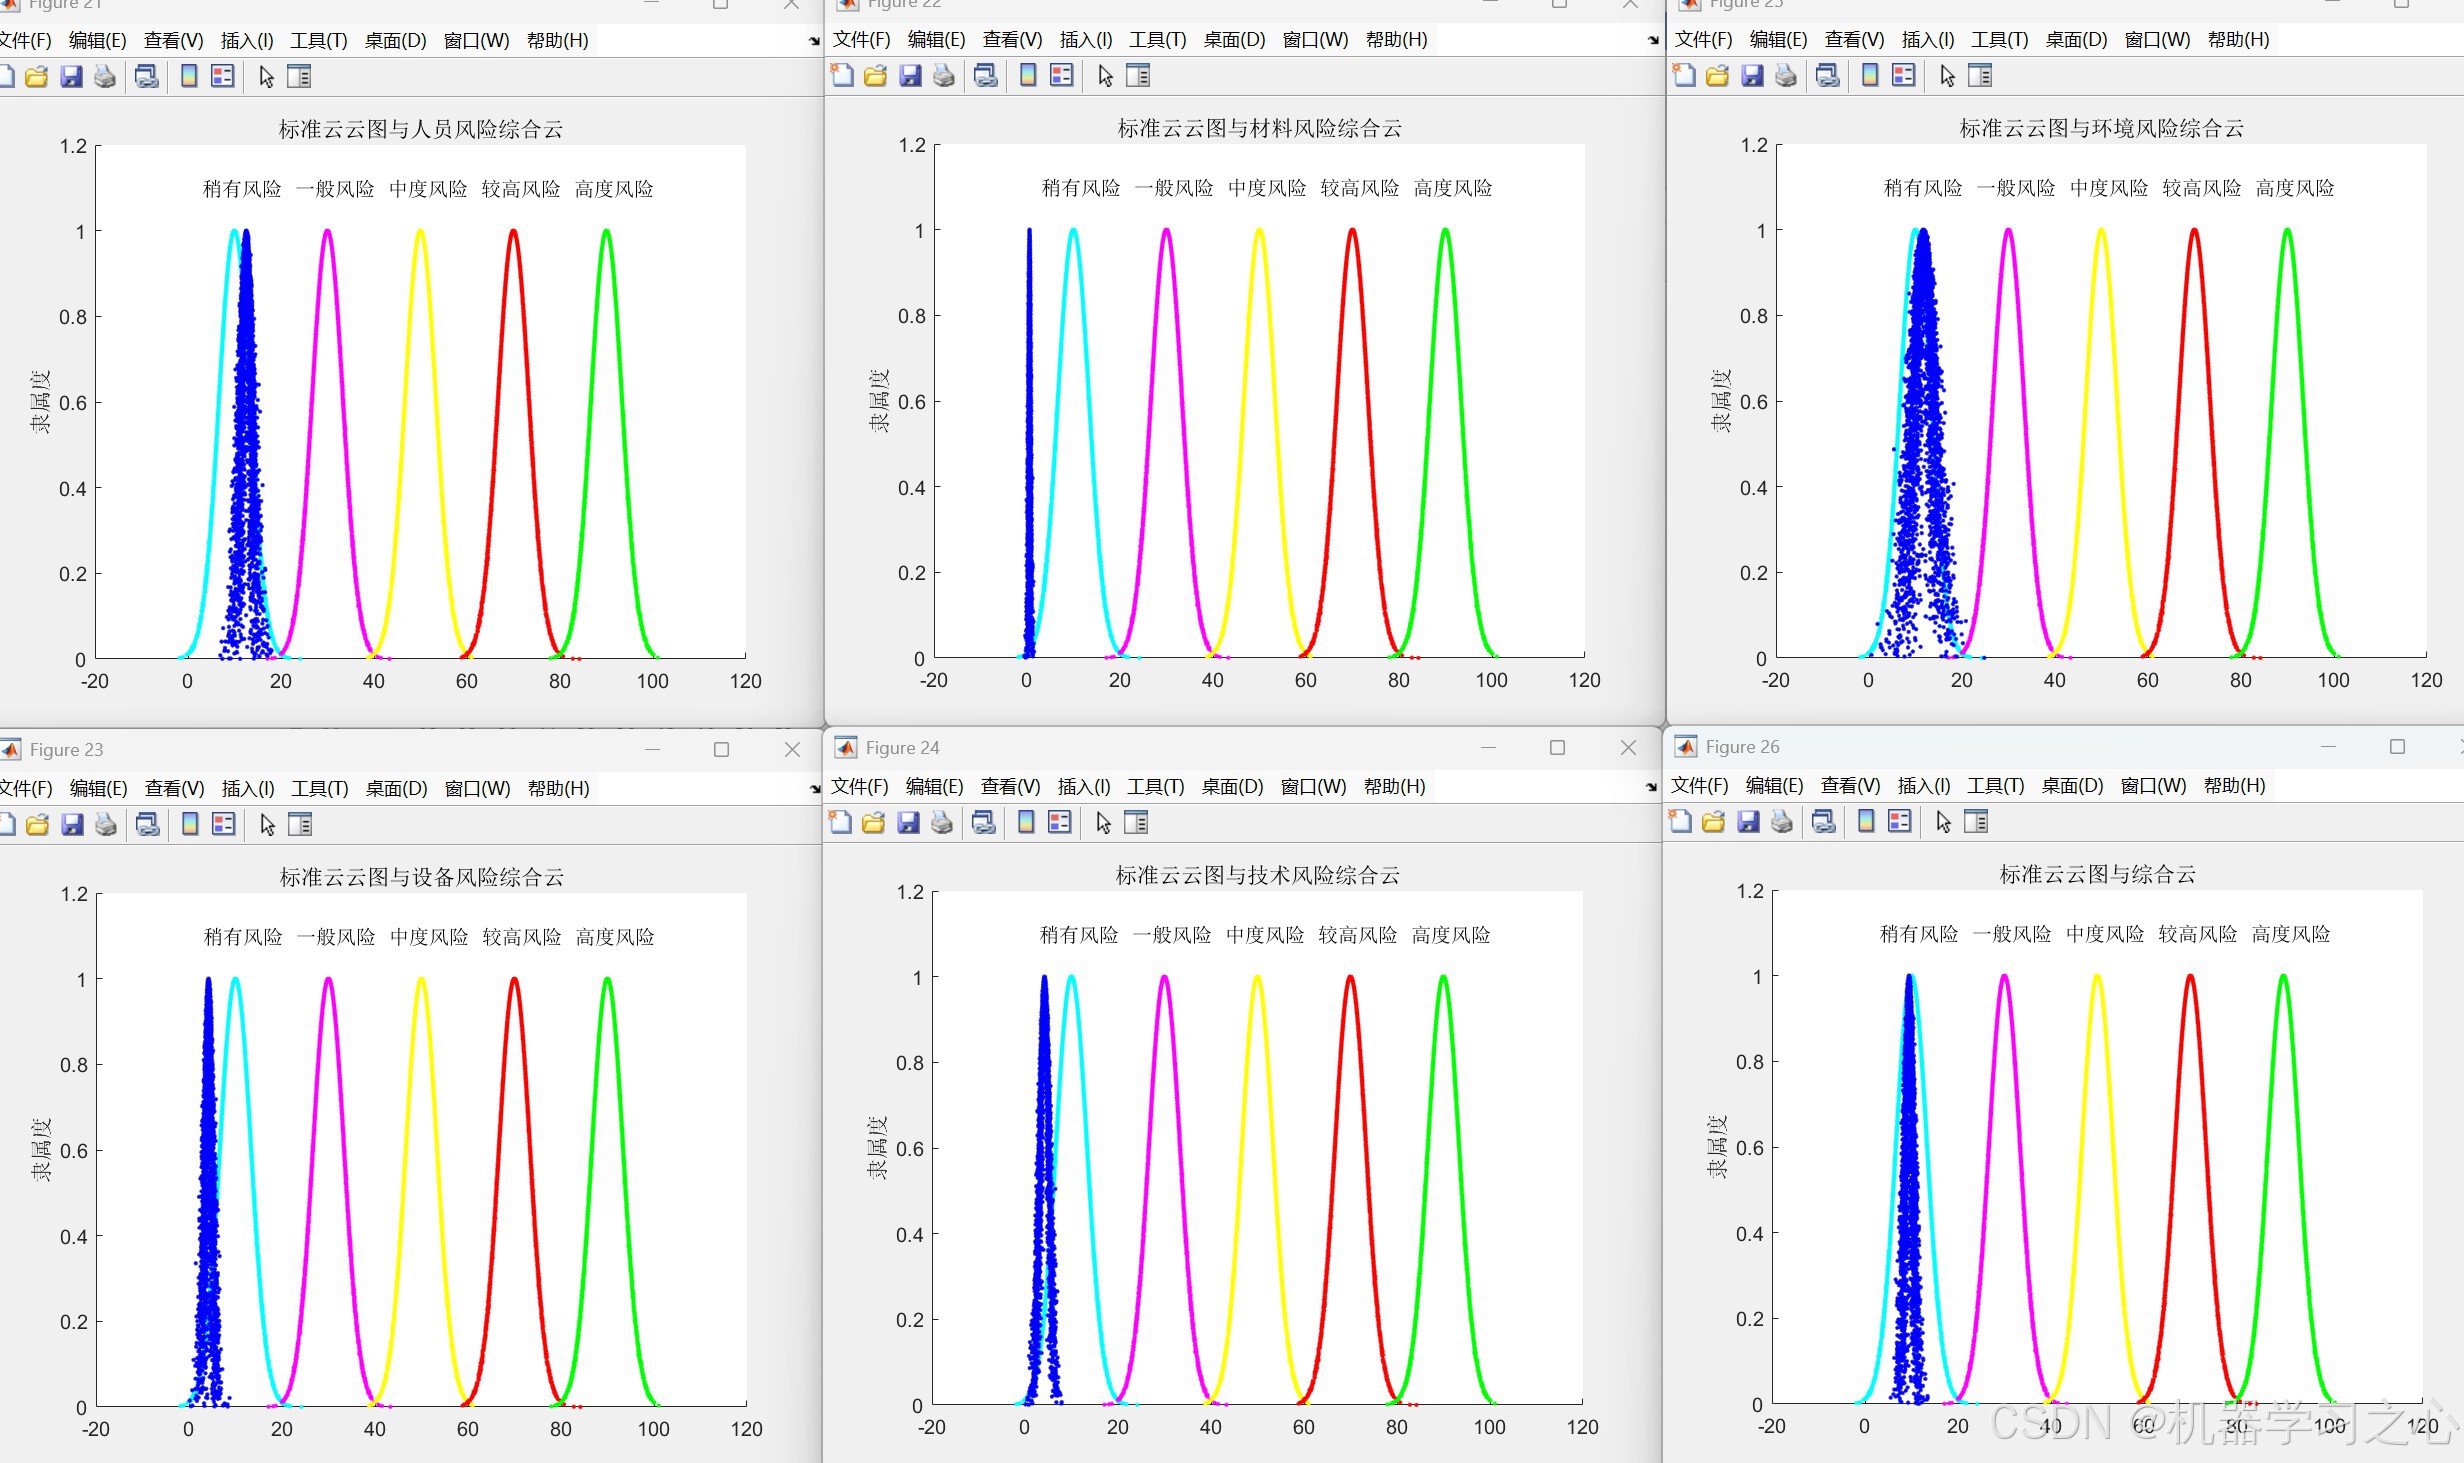This screenshot has height=1463, width=2464.
Task: Open 插入(I) menu in the 材料风险 figure
Action: 1085,40
